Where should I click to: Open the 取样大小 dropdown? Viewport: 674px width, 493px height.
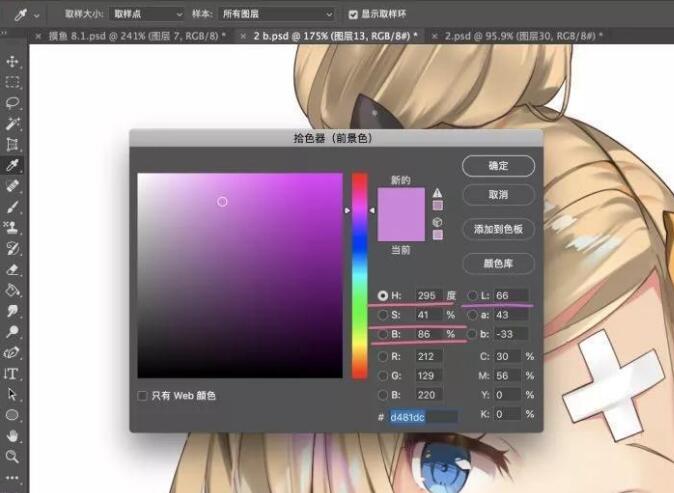(x=147, y=14)
